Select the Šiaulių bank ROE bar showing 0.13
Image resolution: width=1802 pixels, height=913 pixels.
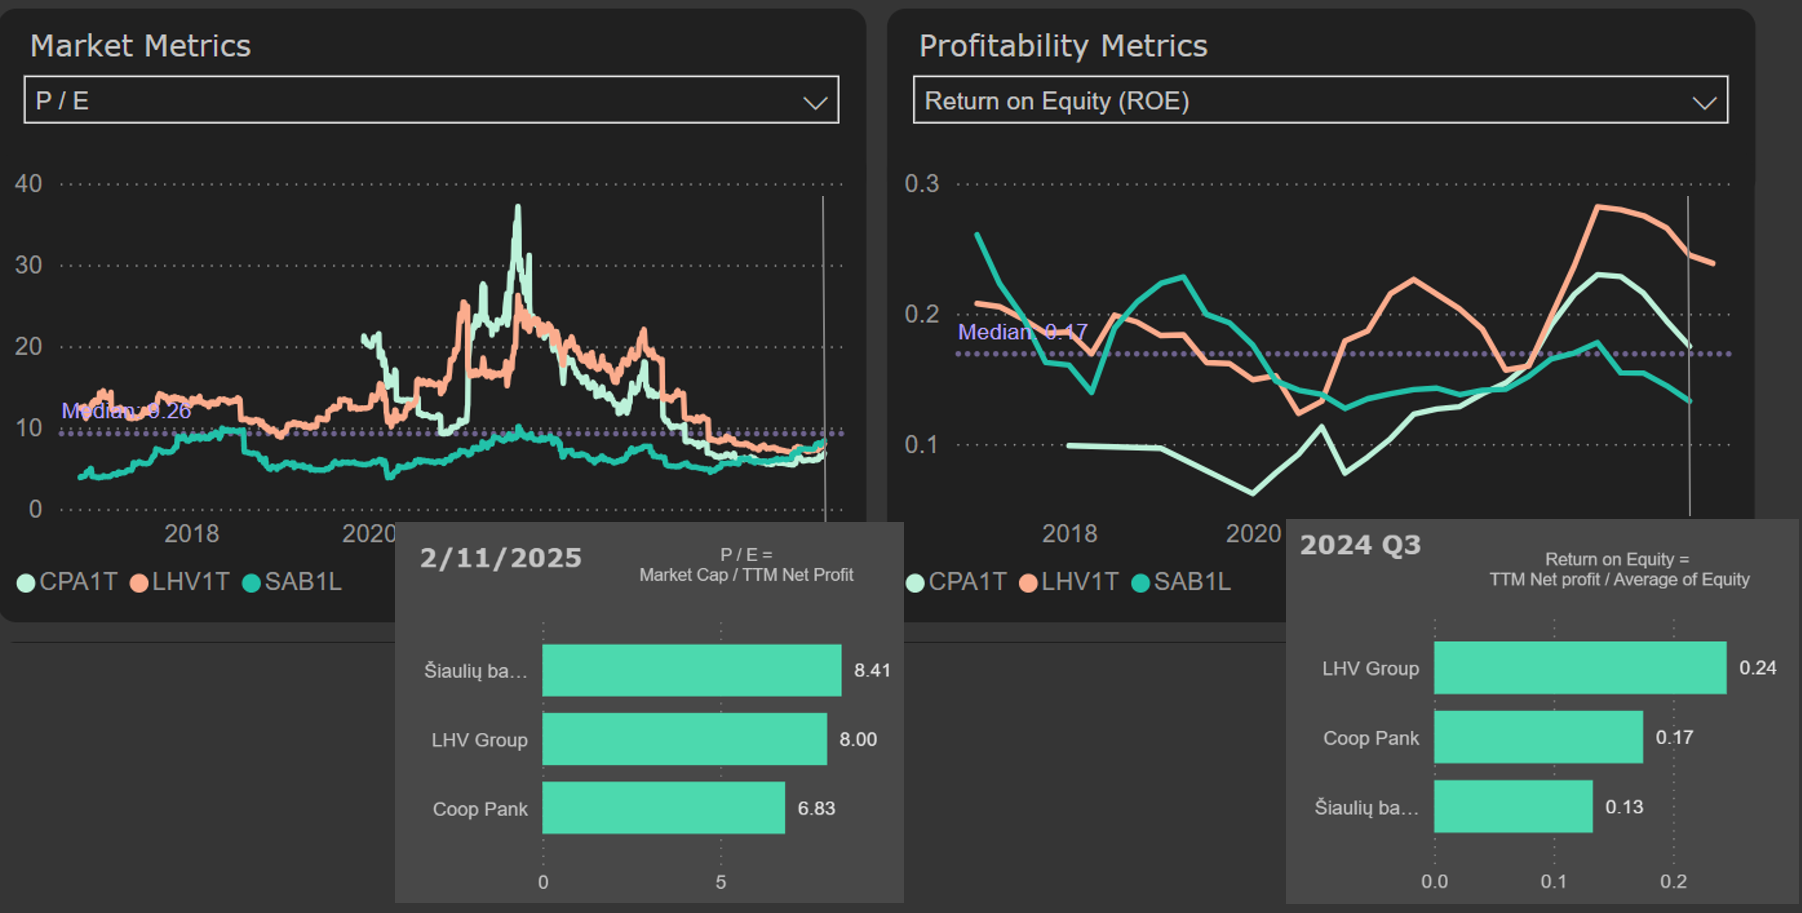[x=1512, y=806]
